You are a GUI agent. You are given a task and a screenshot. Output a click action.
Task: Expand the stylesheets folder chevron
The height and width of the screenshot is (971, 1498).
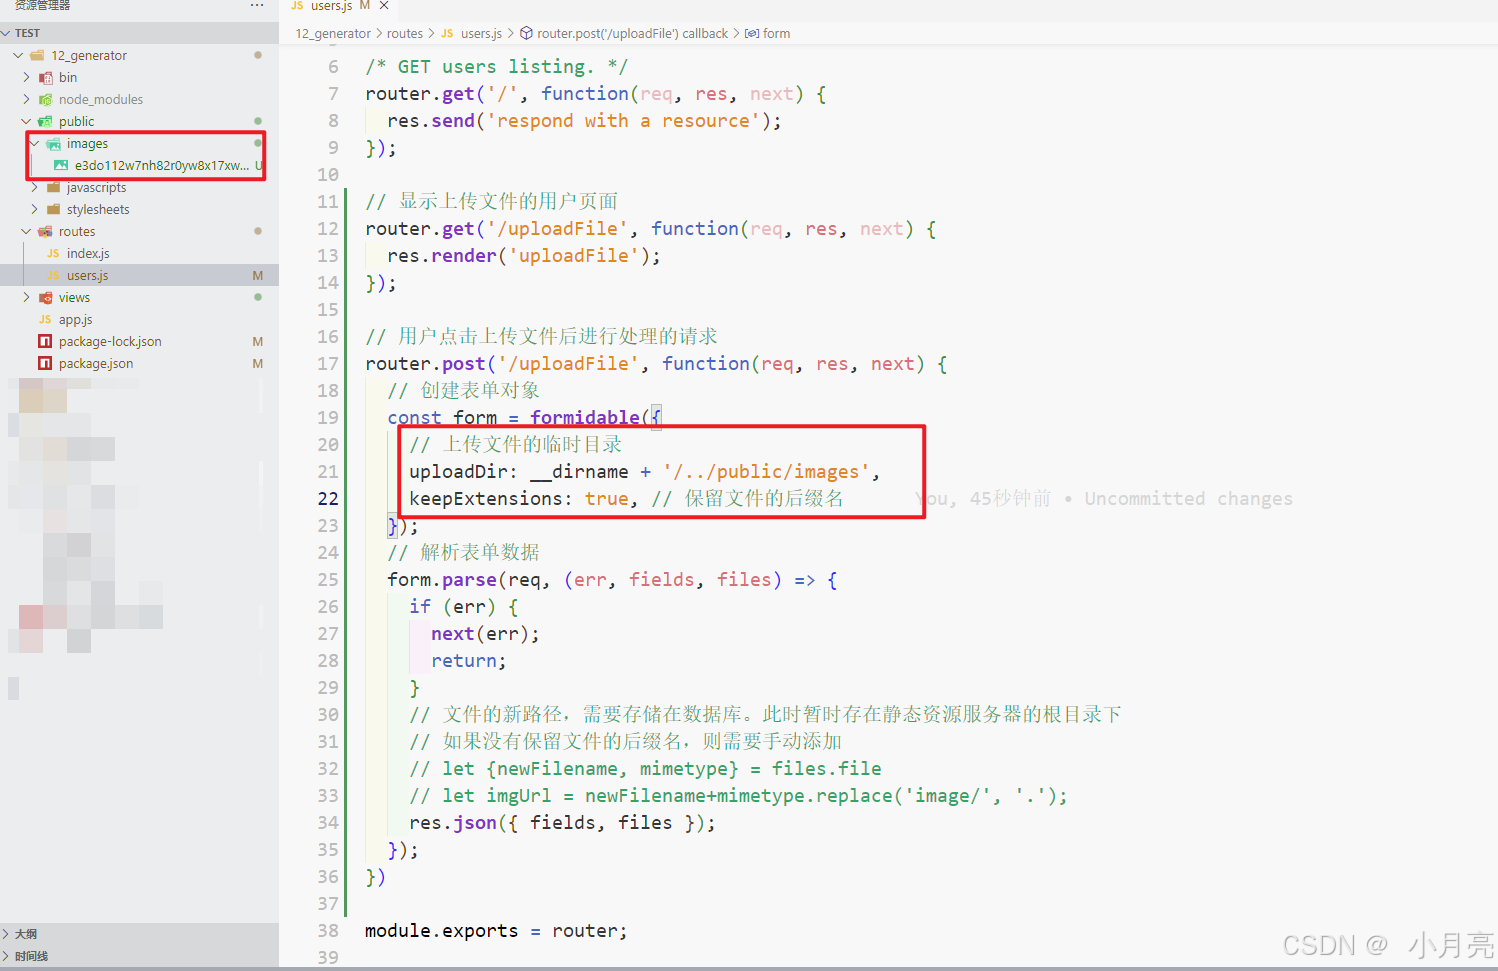[34, 209]
